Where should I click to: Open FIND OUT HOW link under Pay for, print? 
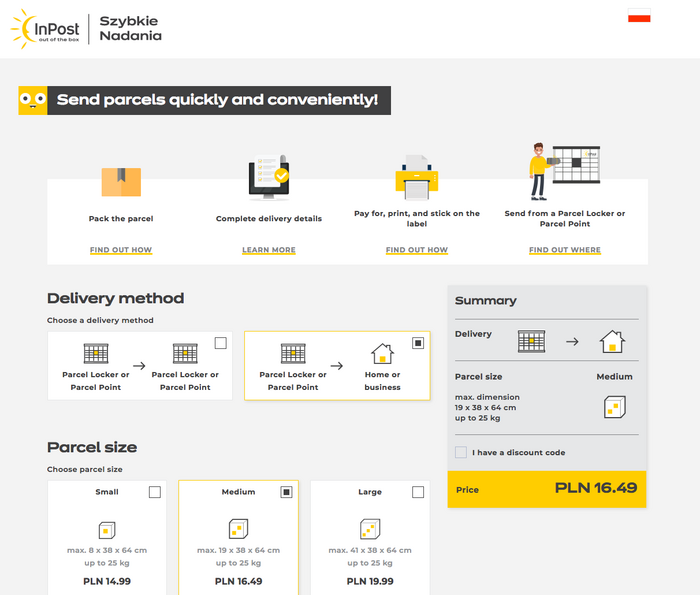(417, 250)
